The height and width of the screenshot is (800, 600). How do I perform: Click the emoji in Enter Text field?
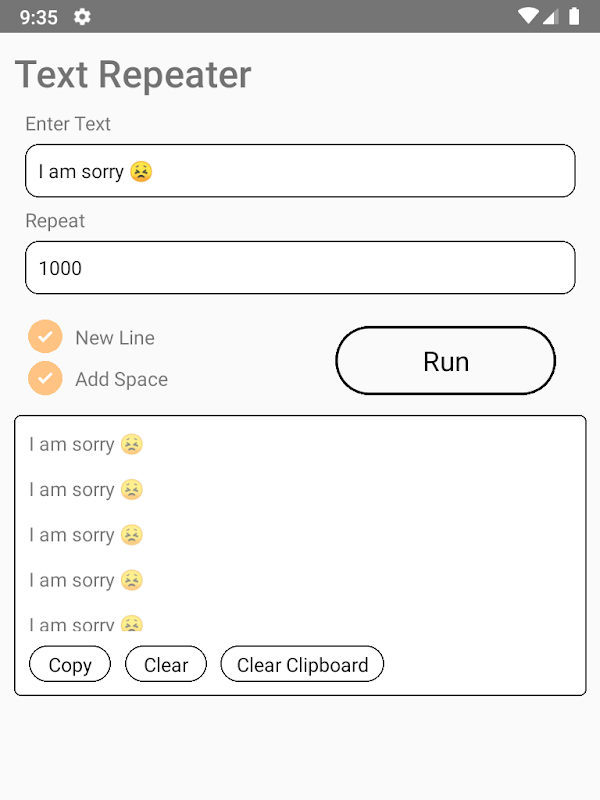coord(141,171)
